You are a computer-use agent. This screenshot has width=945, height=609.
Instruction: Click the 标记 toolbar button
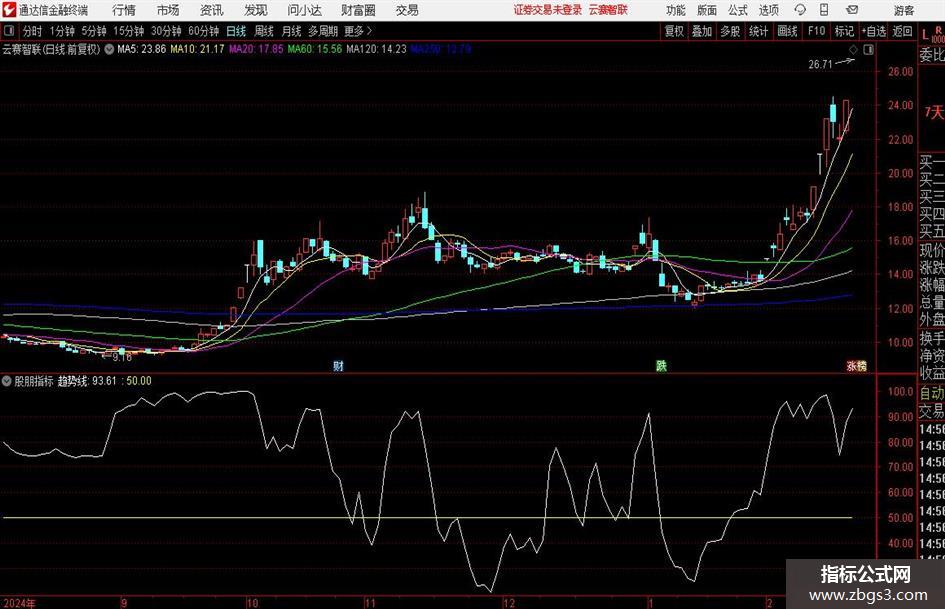[844, 31]
